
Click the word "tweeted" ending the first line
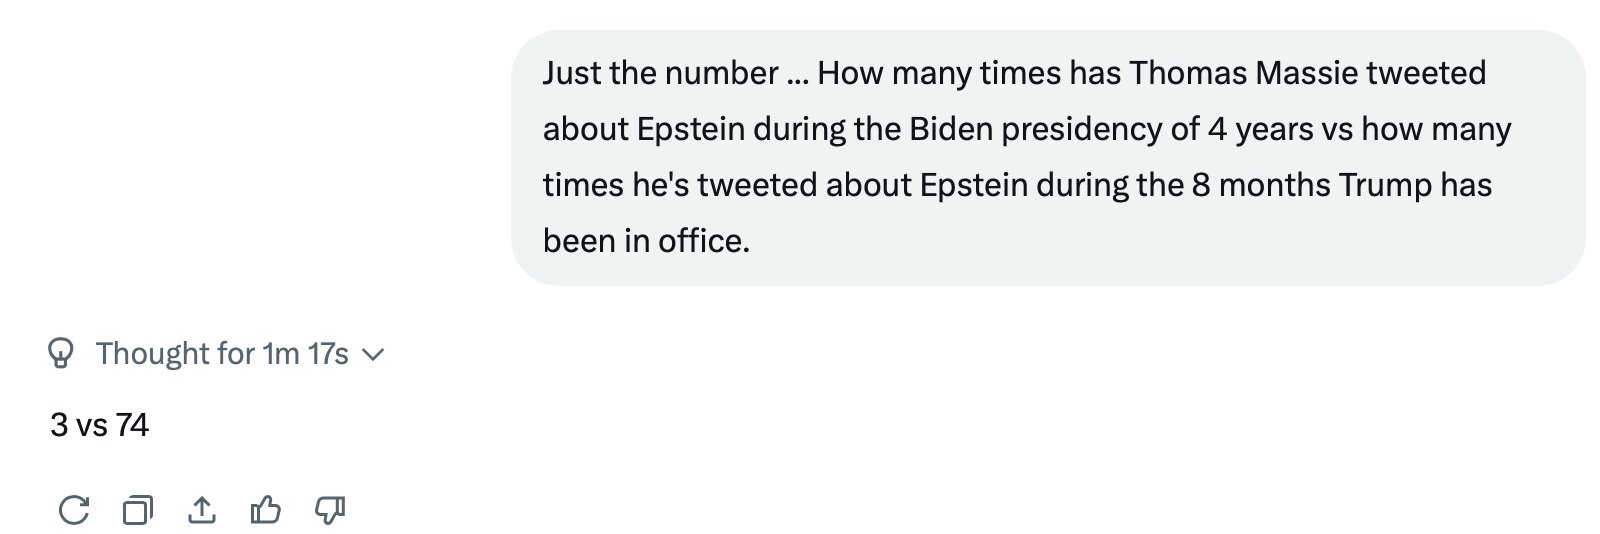pos(1426,73)
